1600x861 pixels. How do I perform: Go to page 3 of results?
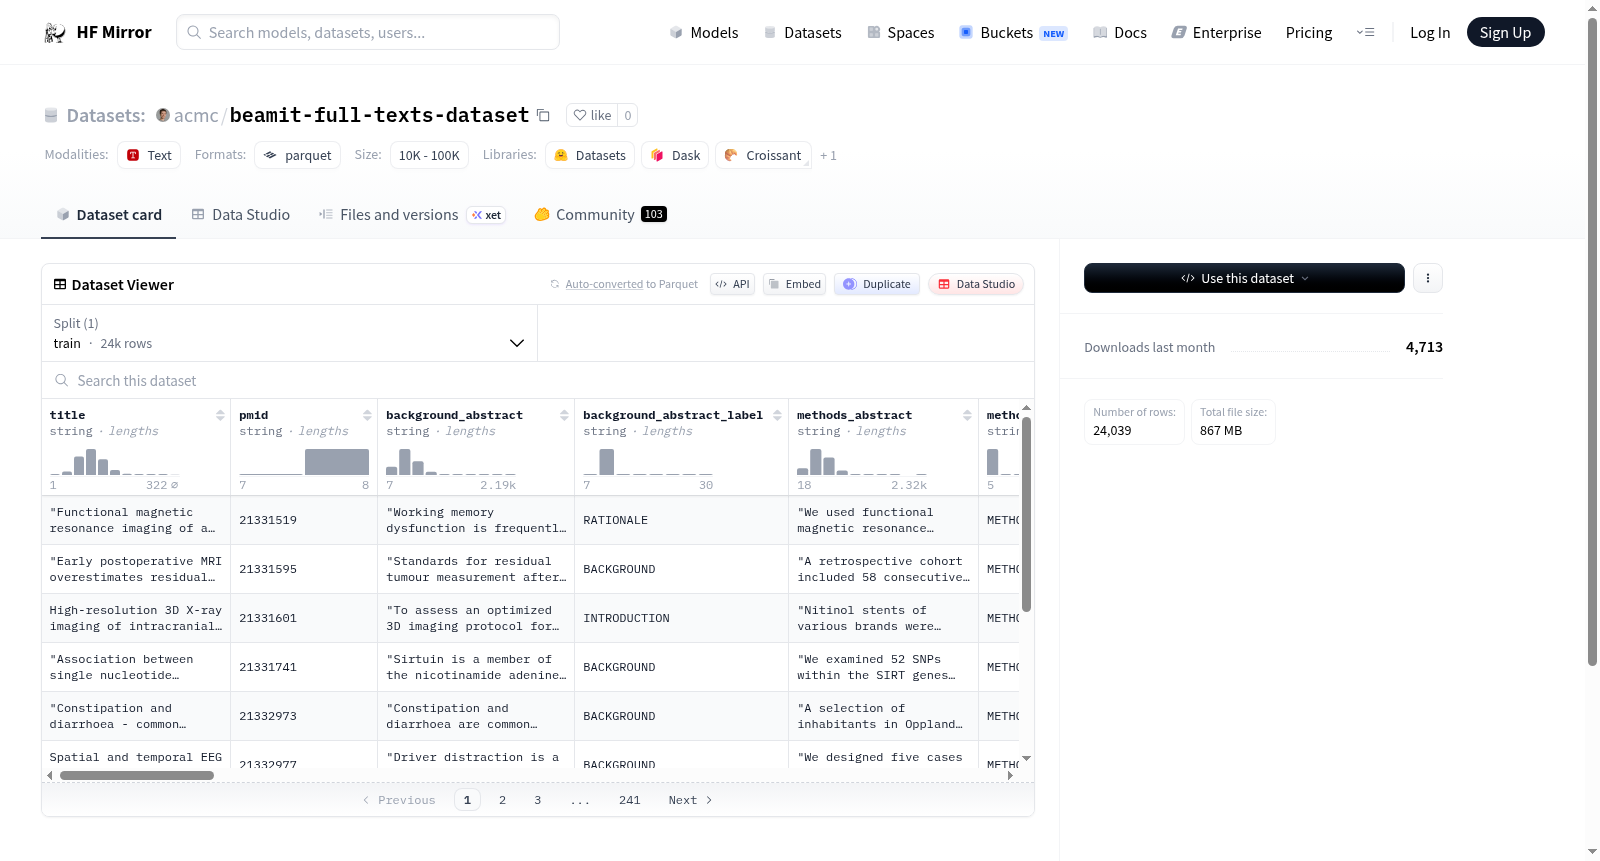click(538, 800)
